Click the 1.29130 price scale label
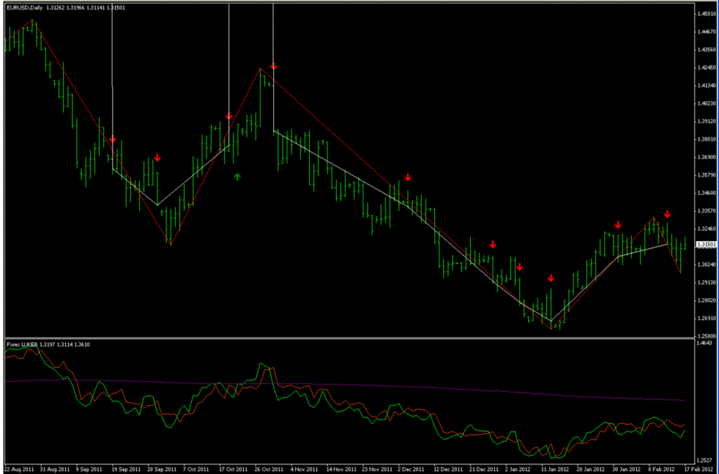The width and height of the screenshot is (719, 474). click(x=707, y=282)
